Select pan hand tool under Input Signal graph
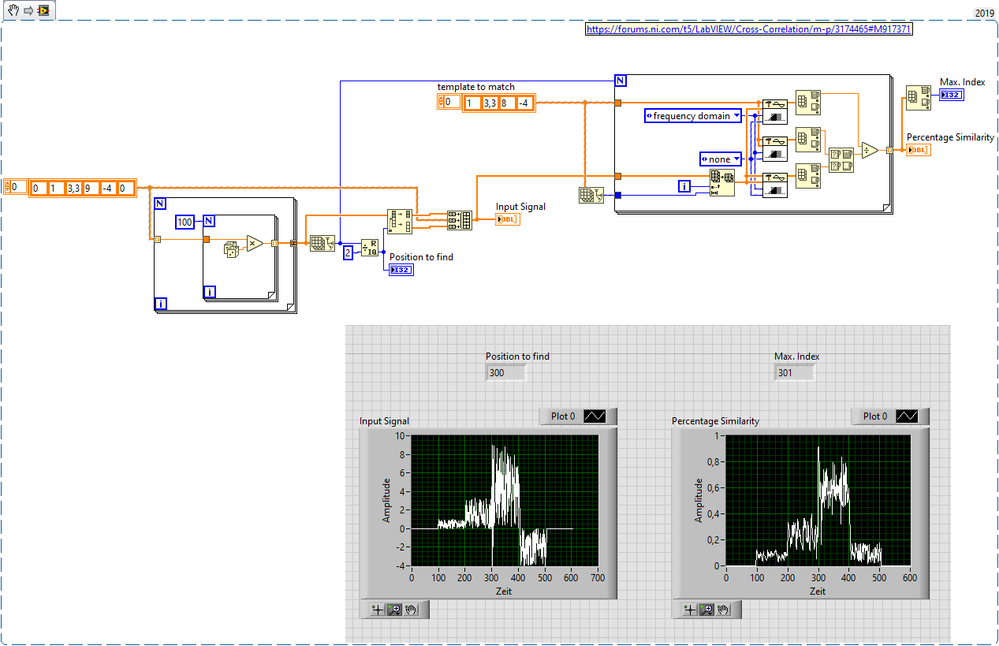 click(x=411, y=610)
